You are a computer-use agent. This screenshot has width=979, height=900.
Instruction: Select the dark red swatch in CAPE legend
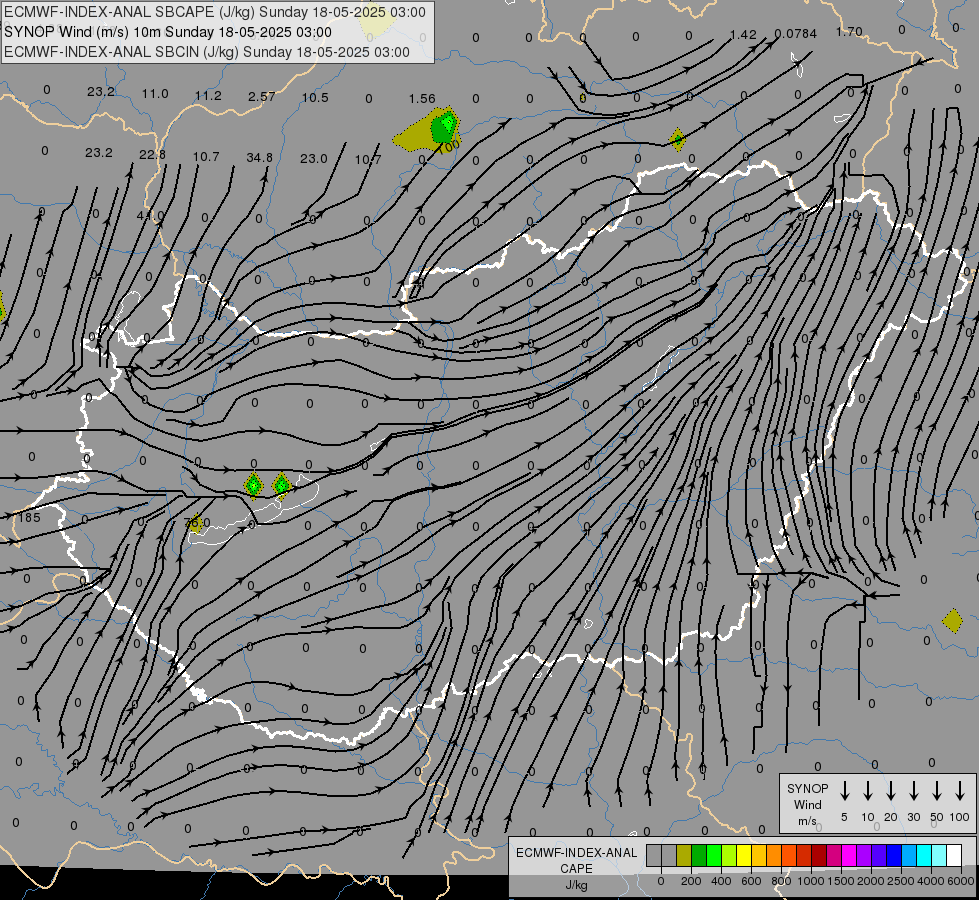pos(819,855)
